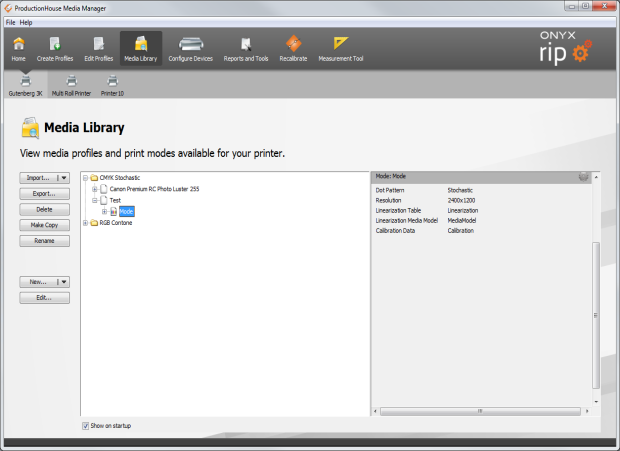Viewport: 620px width, 451px height.
Task: Click the CMYK Stochastic folder icon
Action: click(94, 178)
